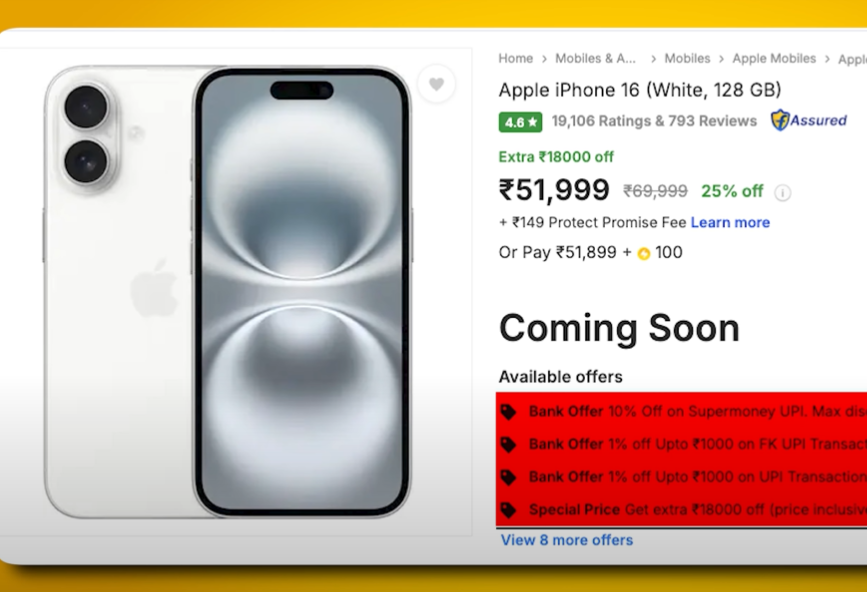Open price info circle icon

tap(782, 193)
